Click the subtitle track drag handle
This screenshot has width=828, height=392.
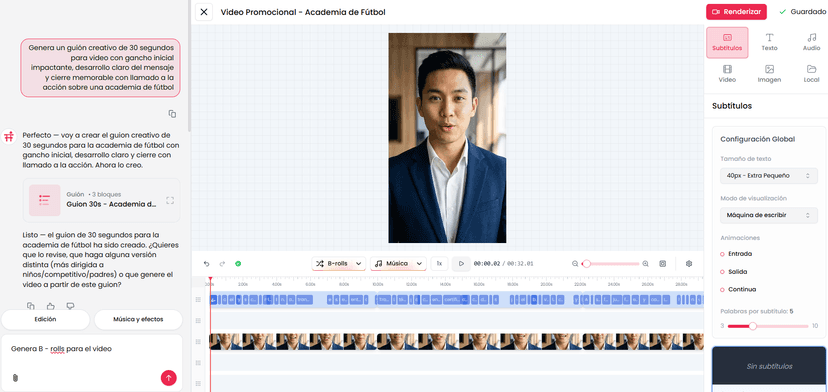(x=199, y=300)
